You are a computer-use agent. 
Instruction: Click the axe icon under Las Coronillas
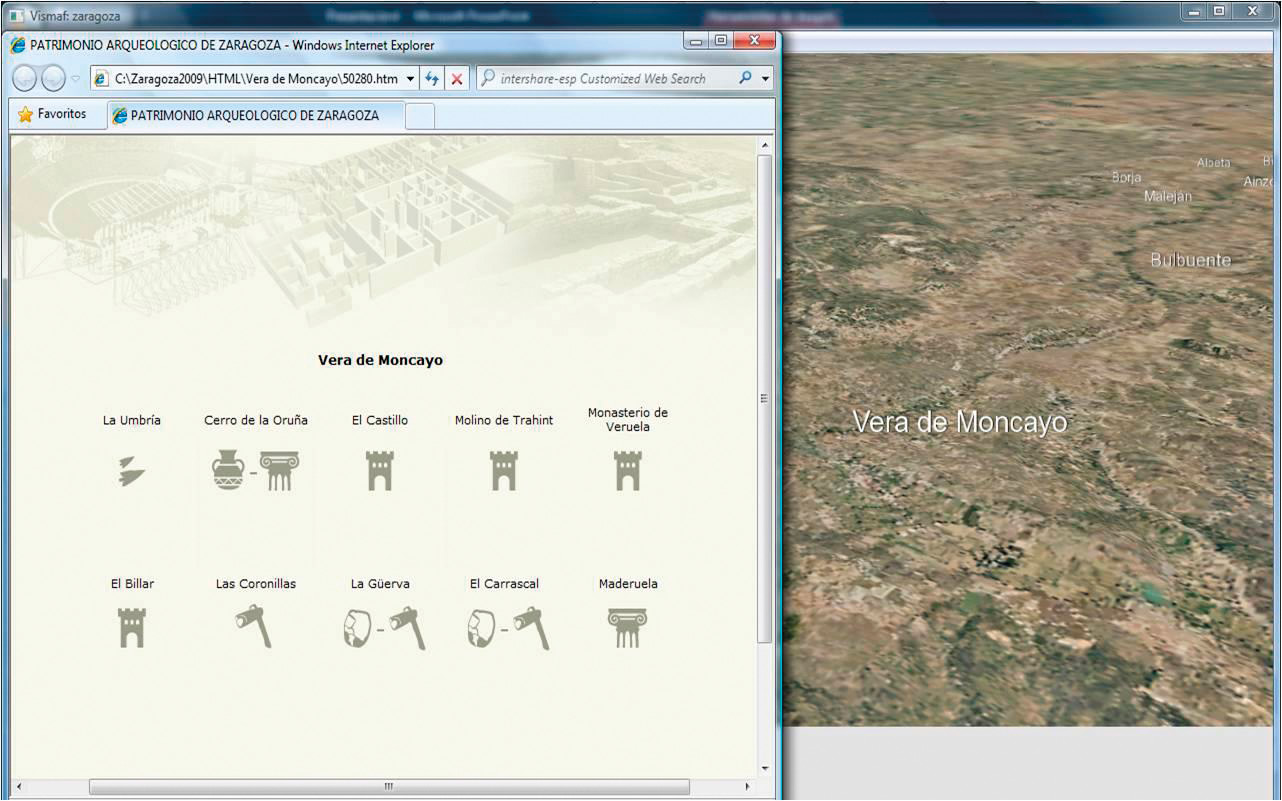[x=255, y=627]
